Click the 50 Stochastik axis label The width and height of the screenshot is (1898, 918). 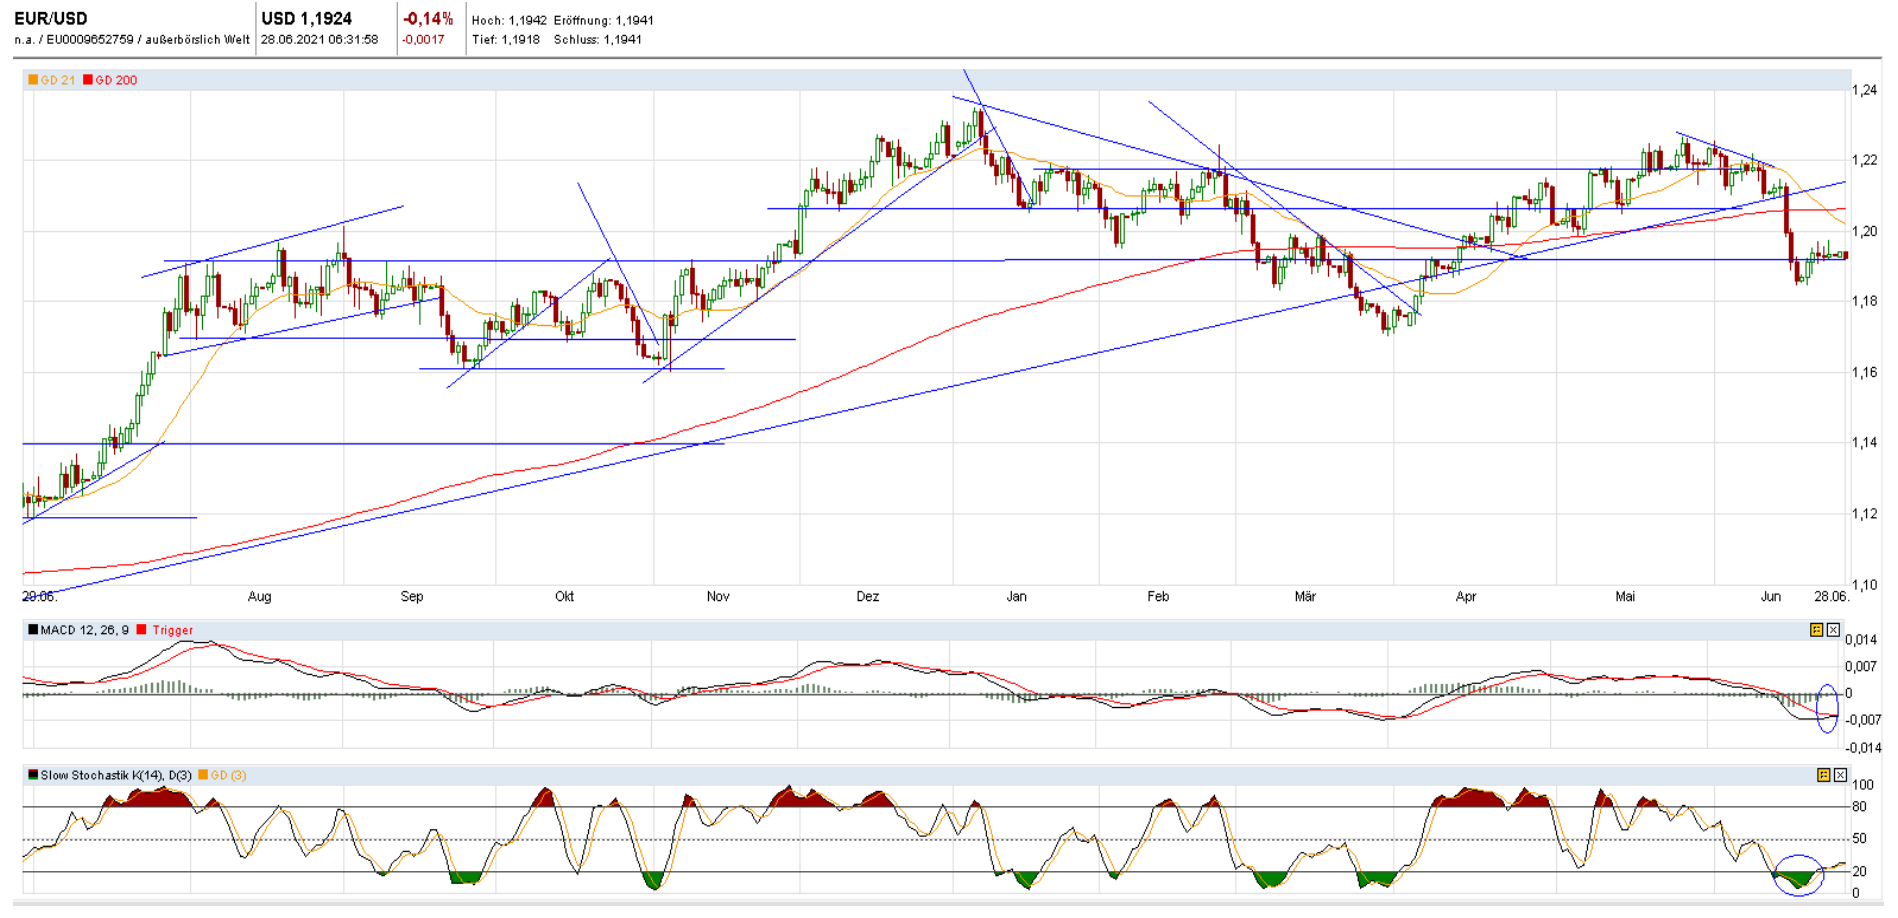click(x=1860, y=839)
